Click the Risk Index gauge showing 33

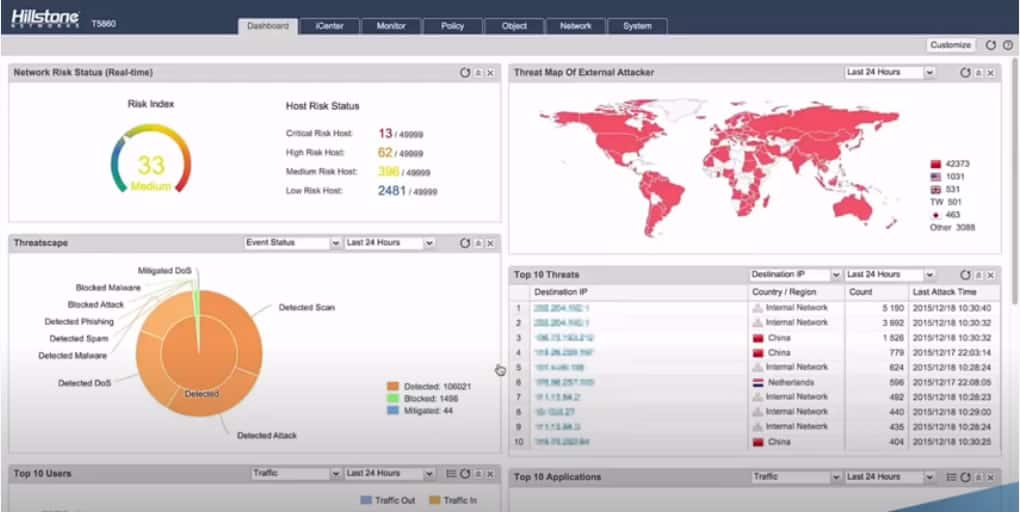pyautogui.click(x=151, y=159)
